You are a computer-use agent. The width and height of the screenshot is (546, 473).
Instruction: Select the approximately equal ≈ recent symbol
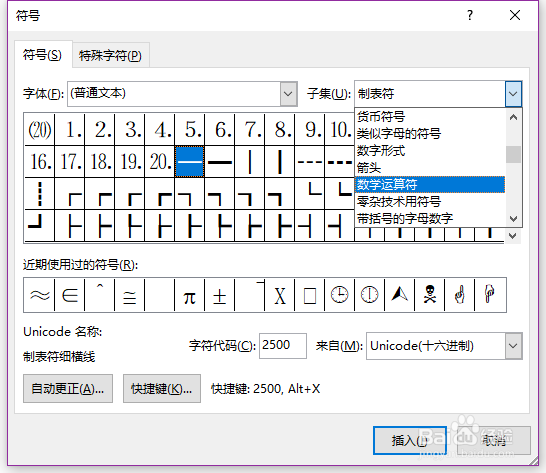tap(39, 295)
